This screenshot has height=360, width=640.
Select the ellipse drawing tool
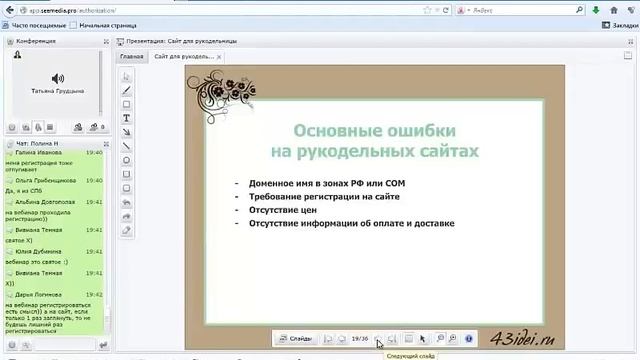[127, 160]
